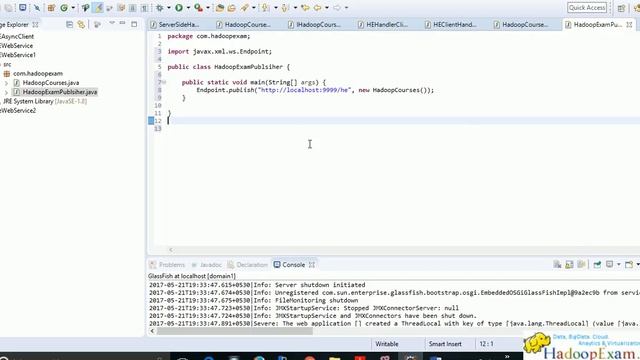Select JRE System Library node
Screen dimensions: 640x360
tap(45, 101)
